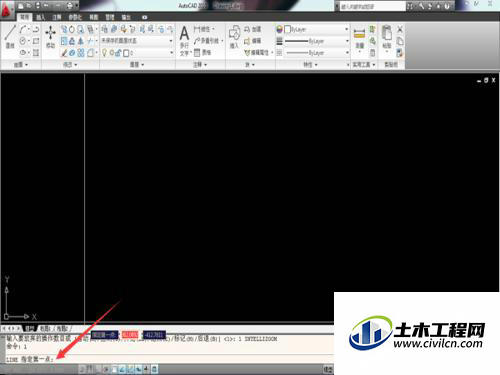Open the object color ByLayer dropdown
The width and height of the screenshot is (500, 375).
[x=316, y=29]
